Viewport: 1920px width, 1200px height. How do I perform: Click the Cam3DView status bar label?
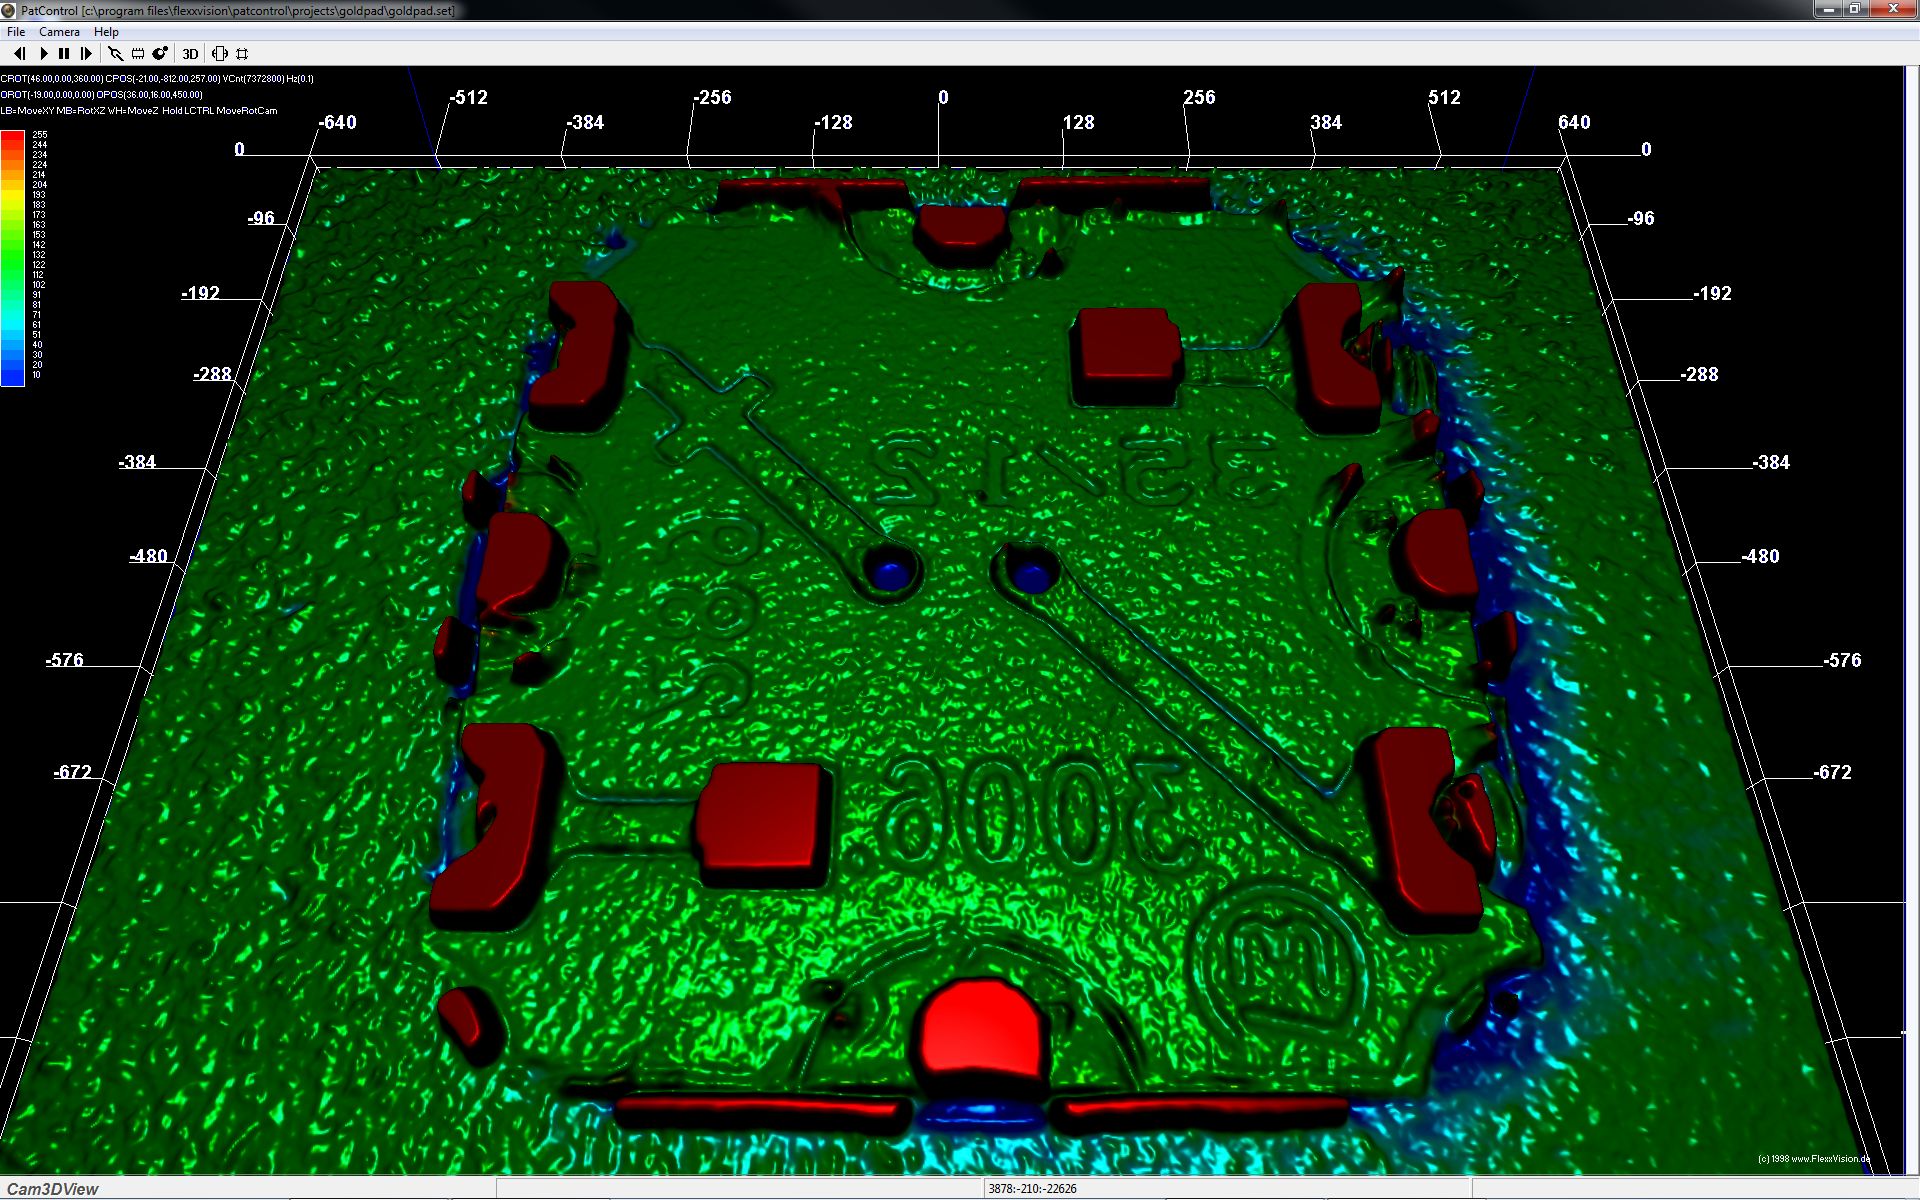[x=53, y=1189]
